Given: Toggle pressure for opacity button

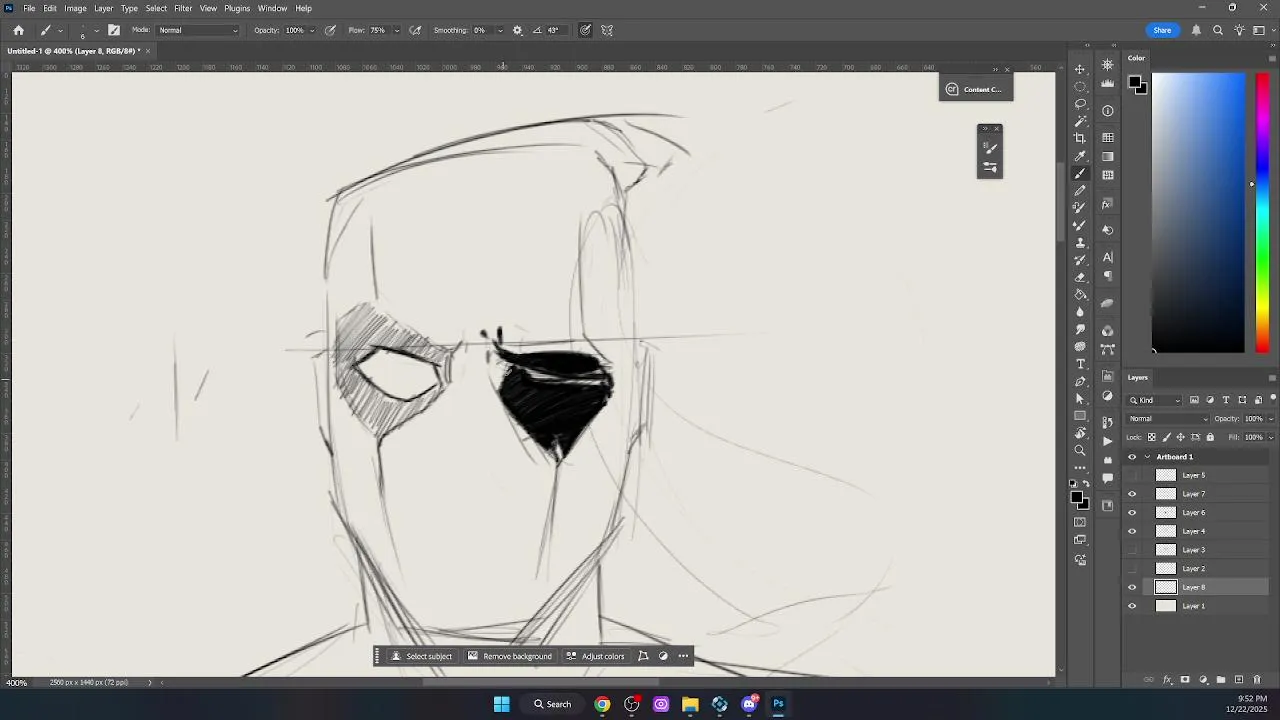Looking at the screenshot, I should [x=330, y=30].
